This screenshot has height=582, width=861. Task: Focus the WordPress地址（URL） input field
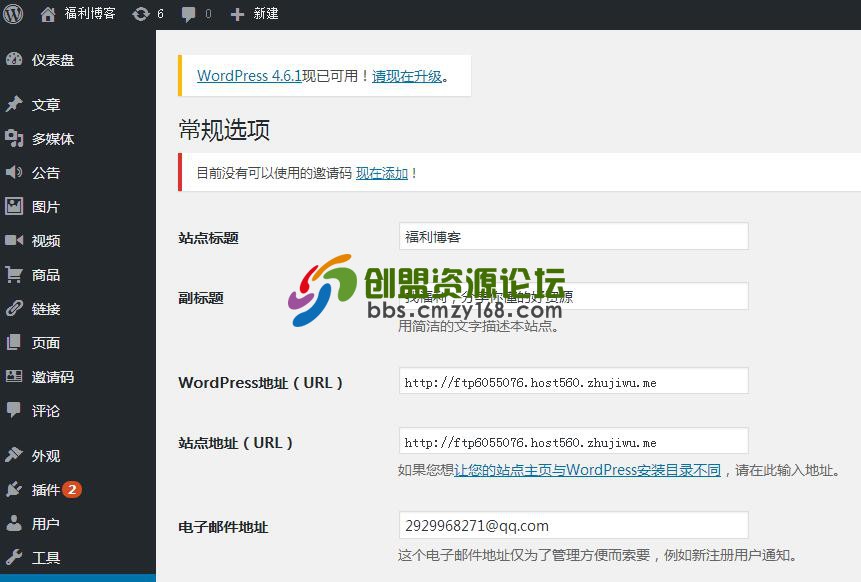(x=573, y=381)
